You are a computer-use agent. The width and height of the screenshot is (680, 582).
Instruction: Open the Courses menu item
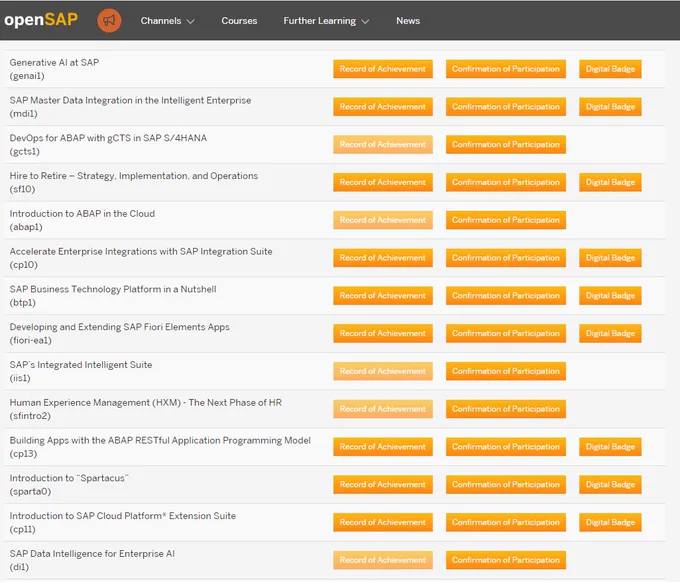(x=239, y=21)
